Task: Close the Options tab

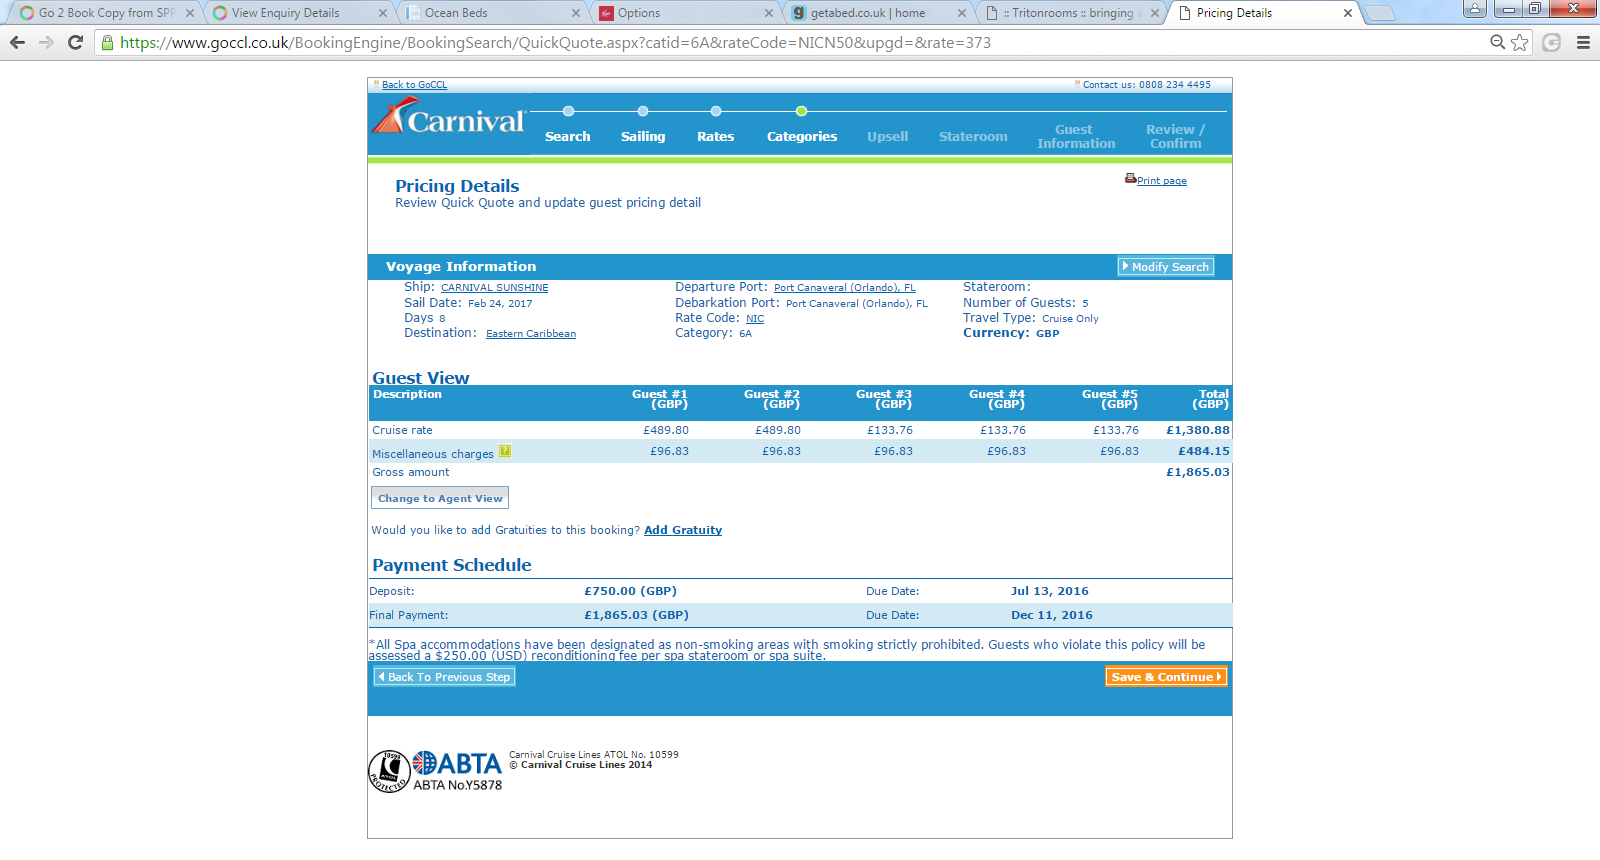Action: click(769, 13)
